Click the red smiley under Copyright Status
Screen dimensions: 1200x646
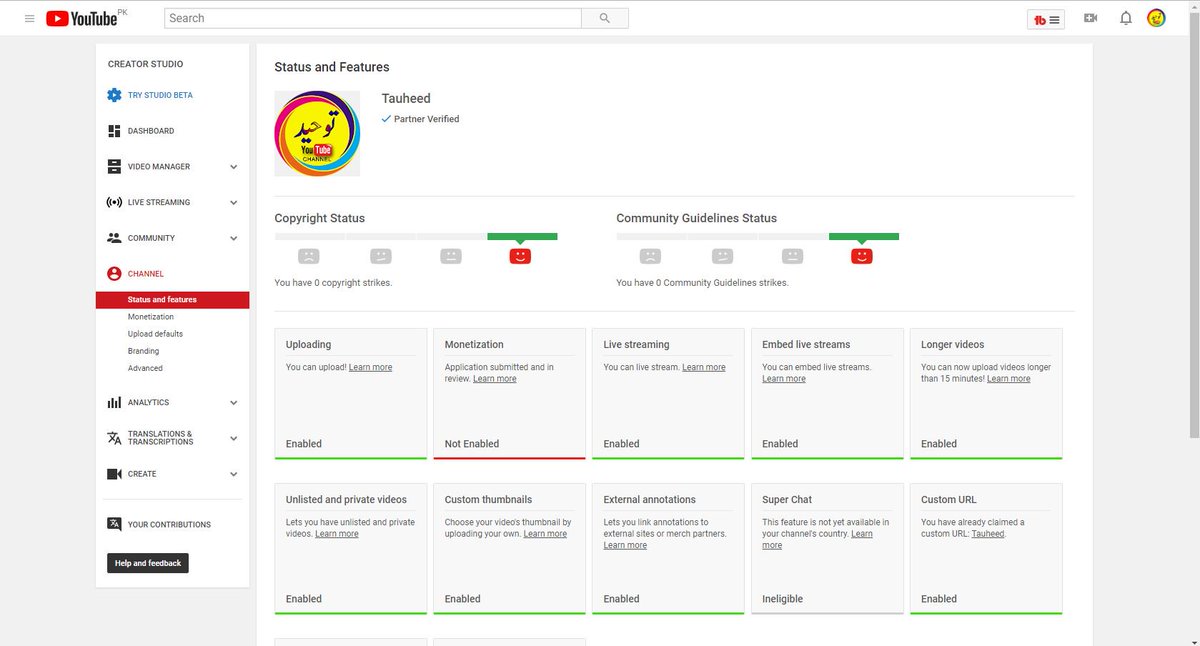[x=520, y=256]
